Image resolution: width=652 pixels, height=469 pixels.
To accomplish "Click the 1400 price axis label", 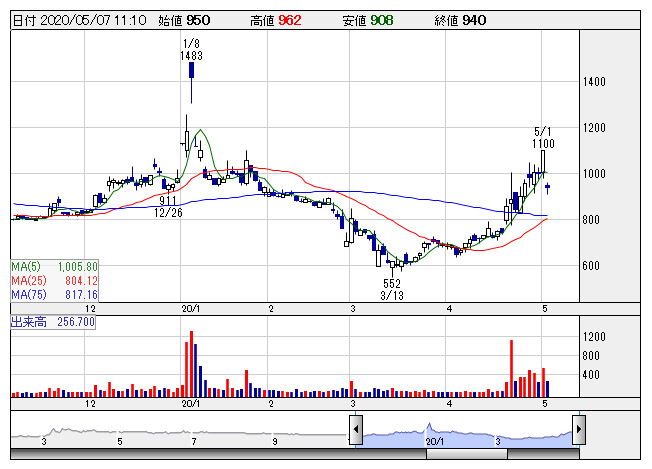I will [598, 82].
